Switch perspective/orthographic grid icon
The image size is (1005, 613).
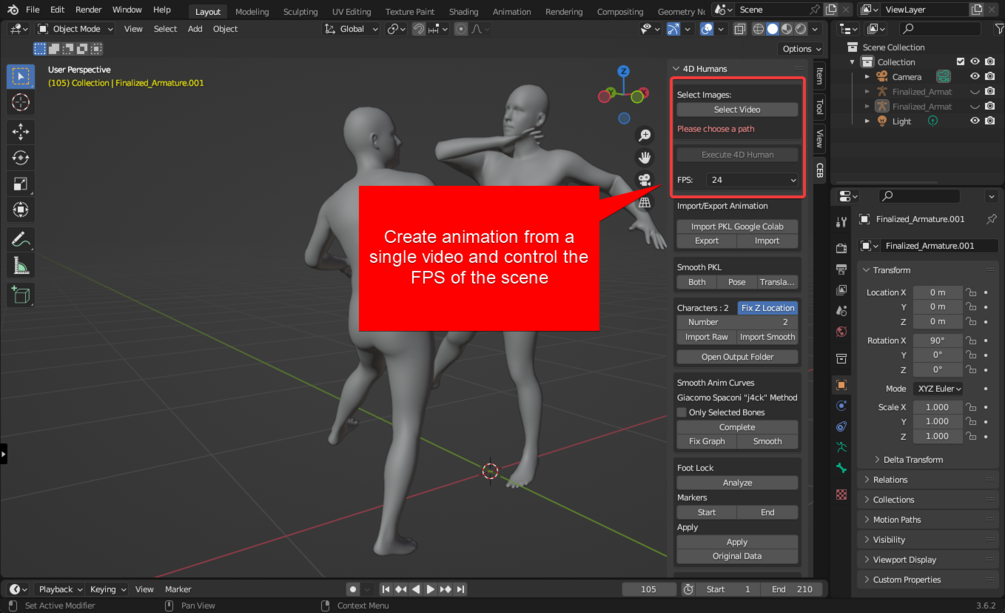[644, 203]
